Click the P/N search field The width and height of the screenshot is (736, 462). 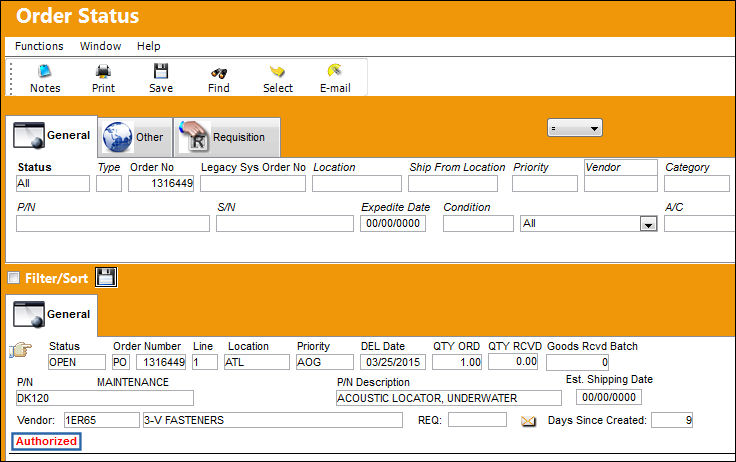[113, 223]
